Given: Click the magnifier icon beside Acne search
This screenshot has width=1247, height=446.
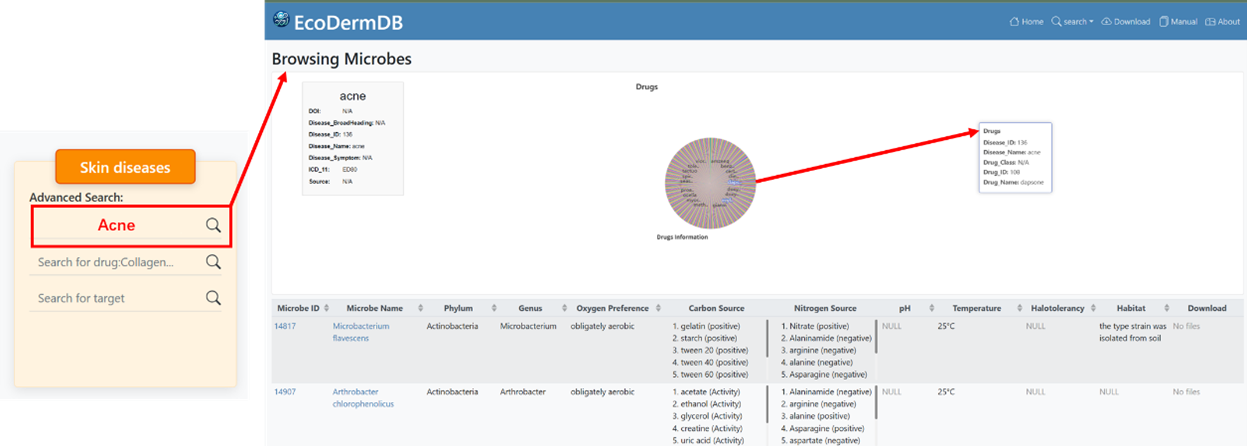Looking at the screenshot, I should point(213,225).
